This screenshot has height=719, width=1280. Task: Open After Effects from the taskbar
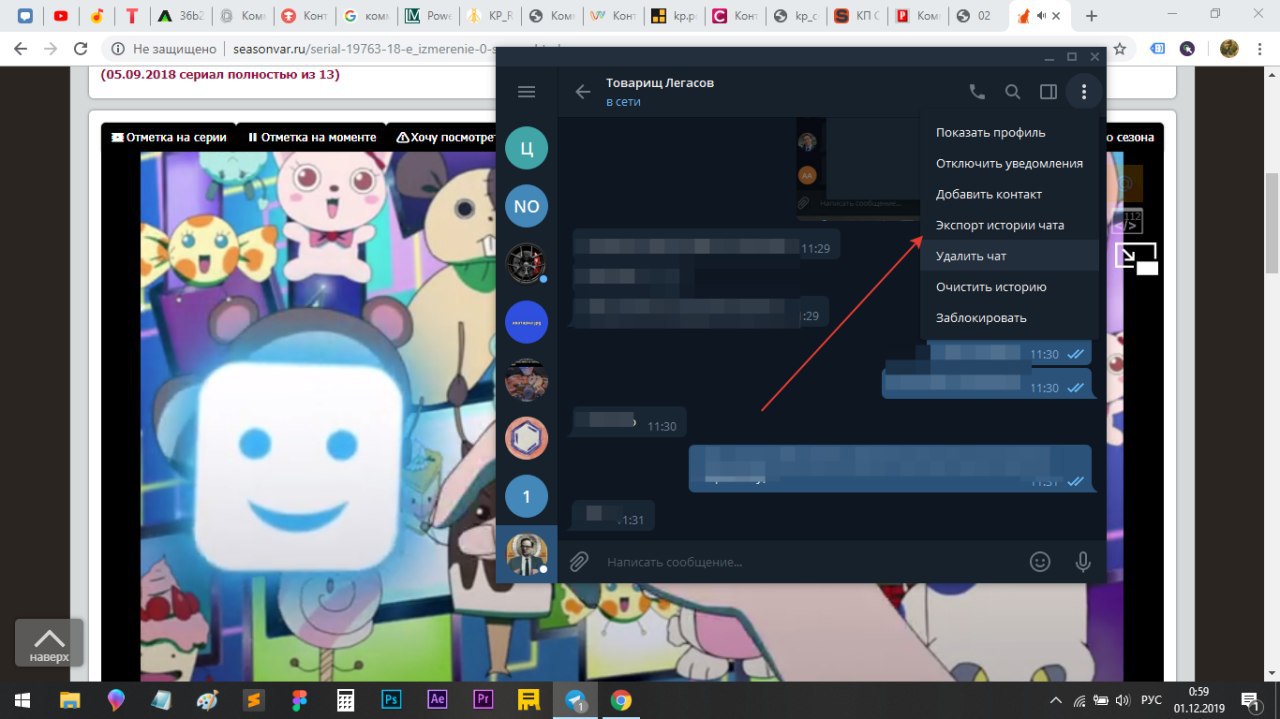tap(437, 700)
